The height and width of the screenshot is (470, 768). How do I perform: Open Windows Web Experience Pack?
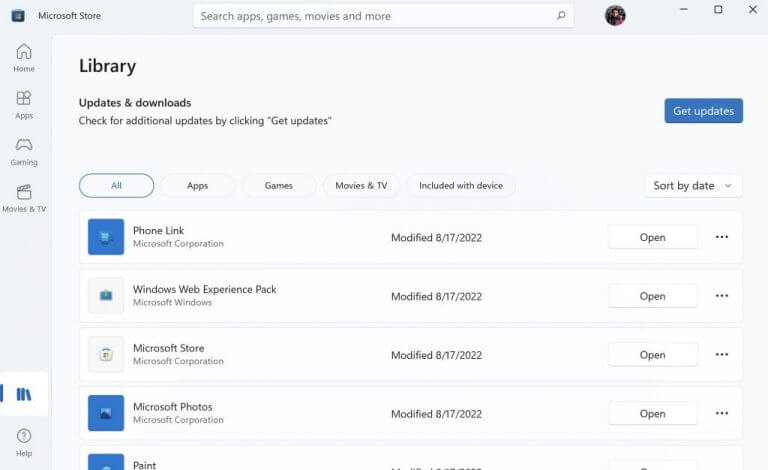tap(652, 296)
